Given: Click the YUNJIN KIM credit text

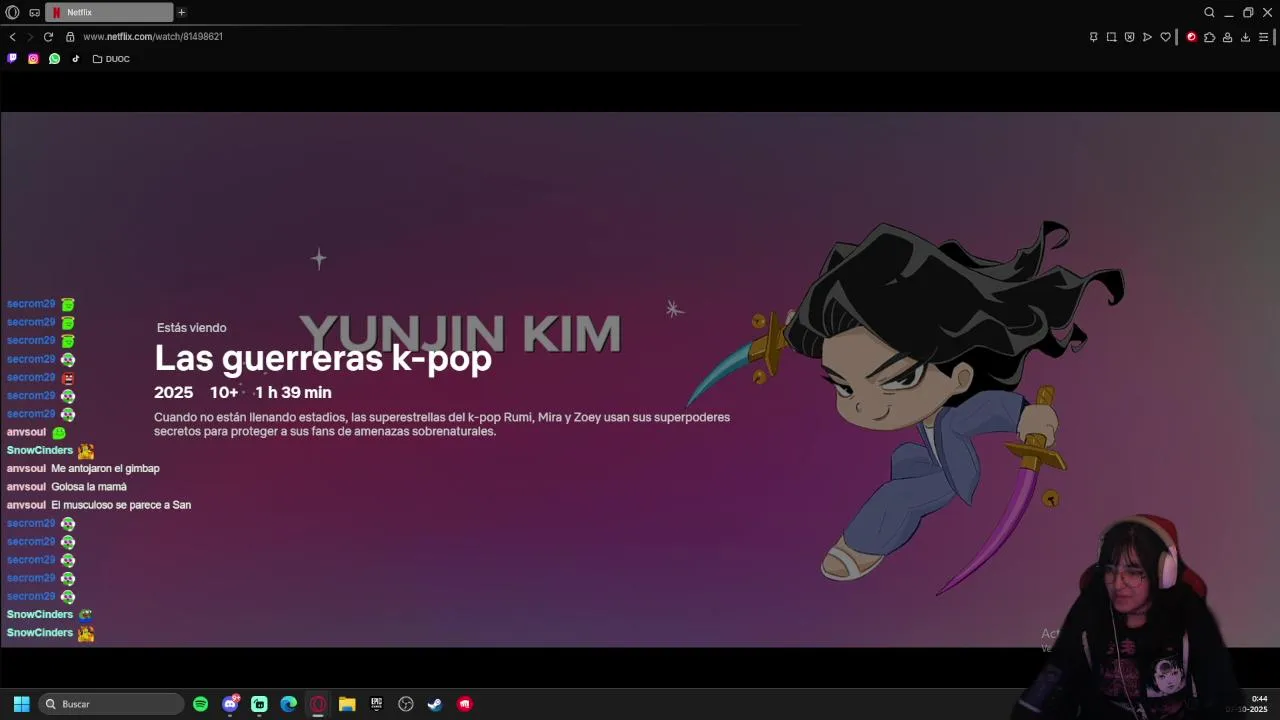Looking at the screenshot, I should (x=460, y=334).
